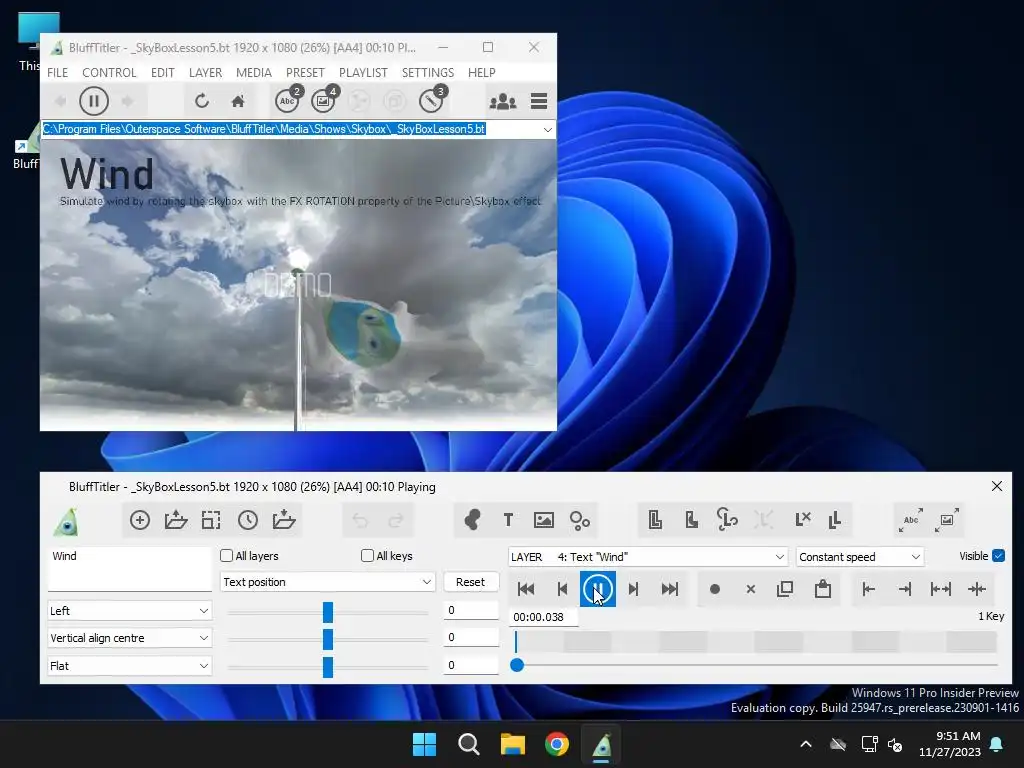Click the copy key icon
The image size is (1024, 768).
[x=785, y=589]
